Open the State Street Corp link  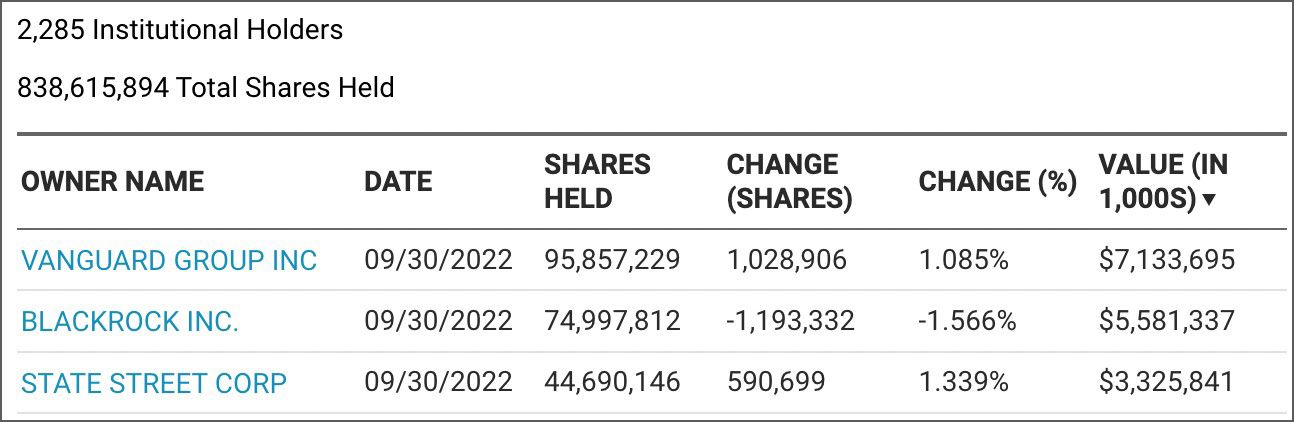click(154, 383)
